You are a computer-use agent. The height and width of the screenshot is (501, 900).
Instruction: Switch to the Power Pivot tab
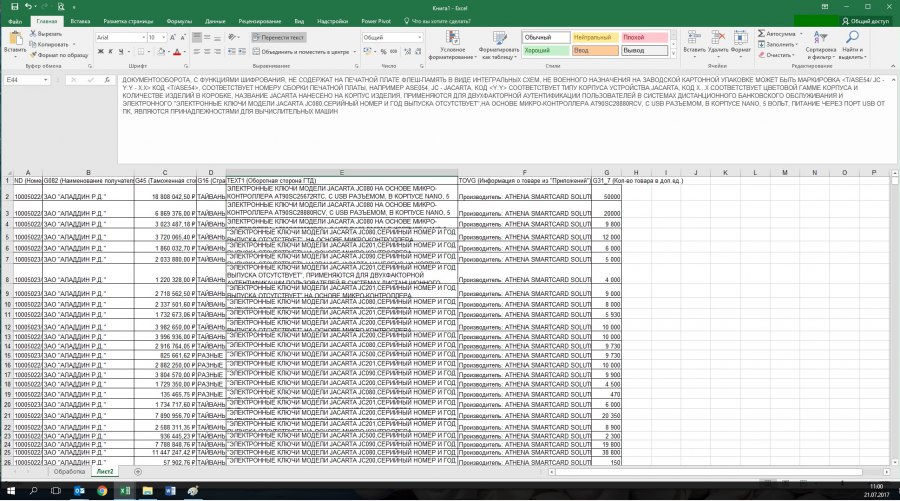click(x=376, y=21)
